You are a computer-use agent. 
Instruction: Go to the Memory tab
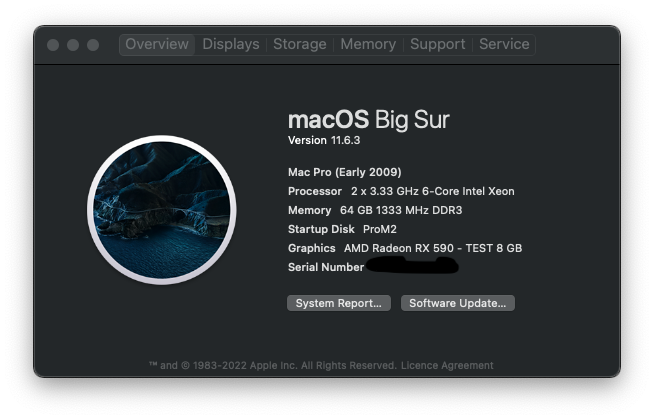(x=368, y=44)
